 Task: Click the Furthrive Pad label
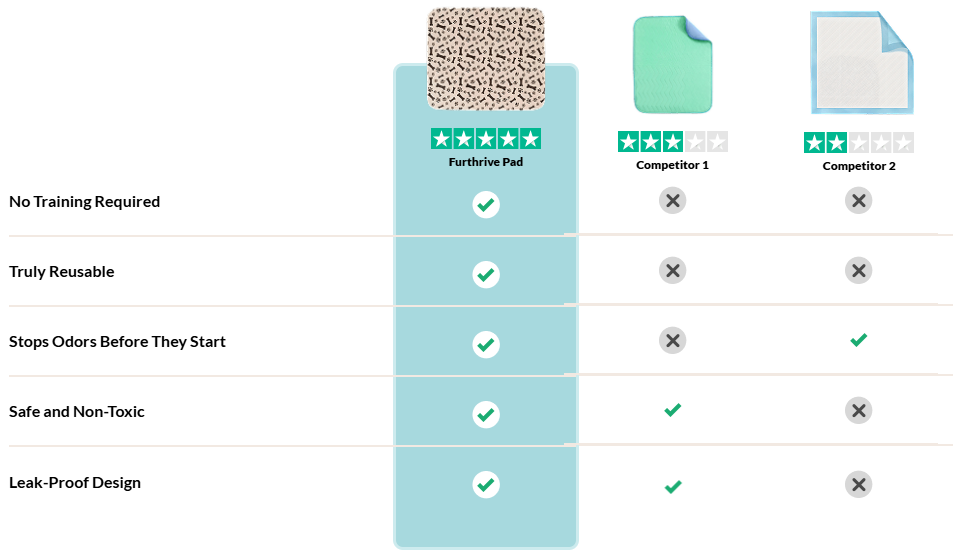point(486,162)
